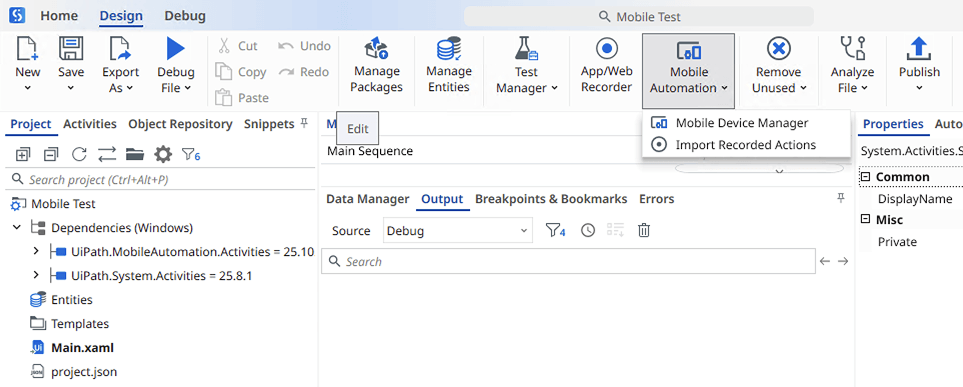The width and height of the screenshot is (963, 387).
Task: Expand the designer panel chevron
Action: 779,171
